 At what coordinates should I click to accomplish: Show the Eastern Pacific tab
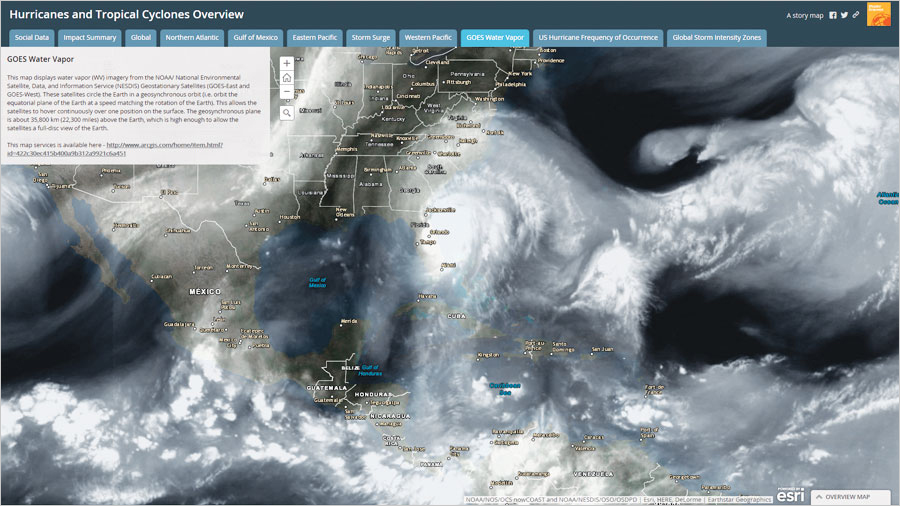[313, 38]
